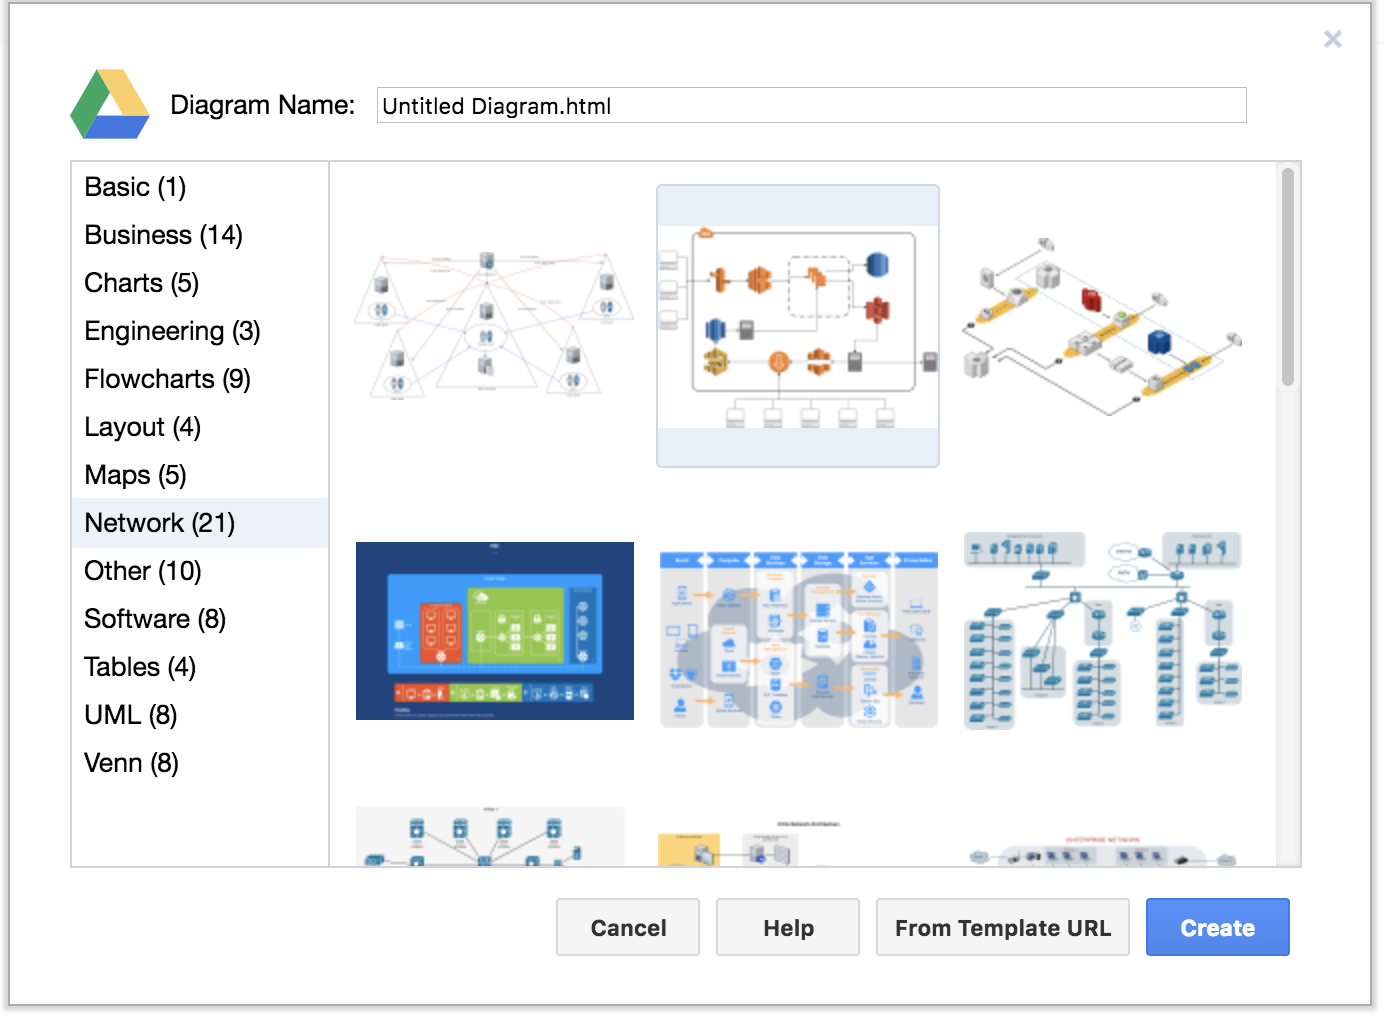The width and height of the screenshot is (1384, 1020).
Task: Close the template dialog with X
Action: point(1332,39)
